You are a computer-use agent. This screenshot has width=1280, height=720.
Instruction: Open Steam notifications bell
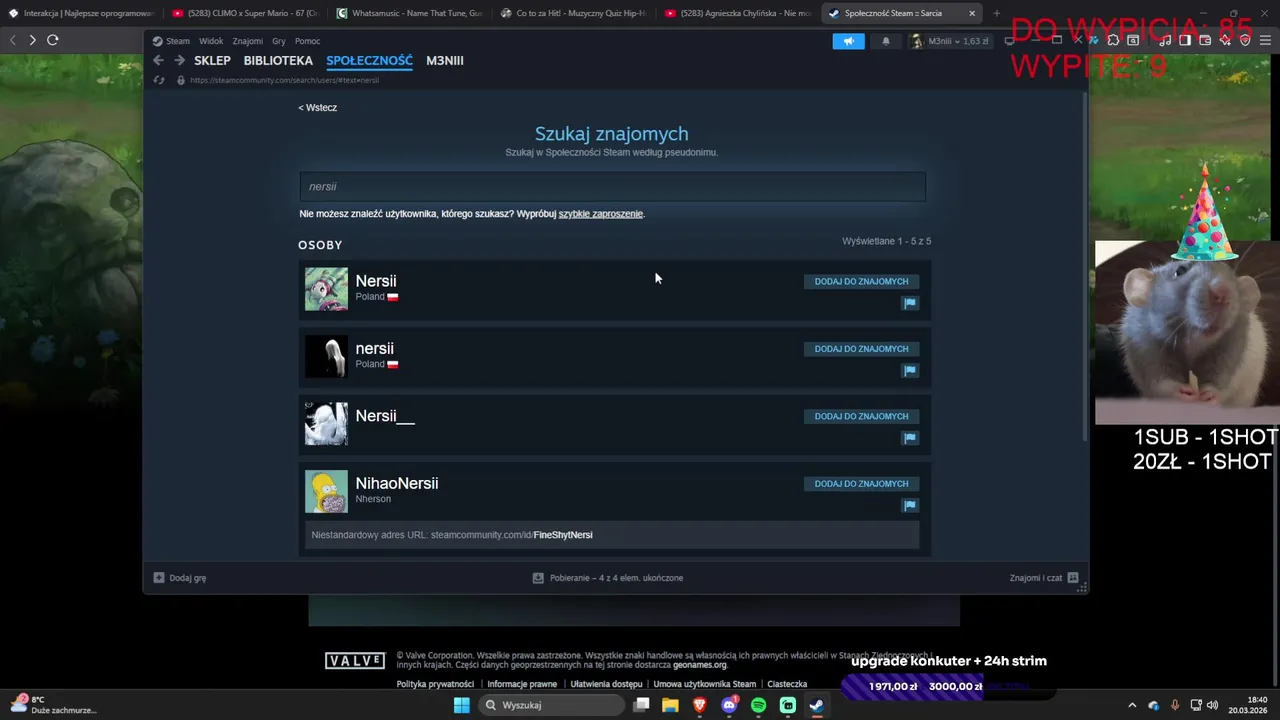point(886,41)
